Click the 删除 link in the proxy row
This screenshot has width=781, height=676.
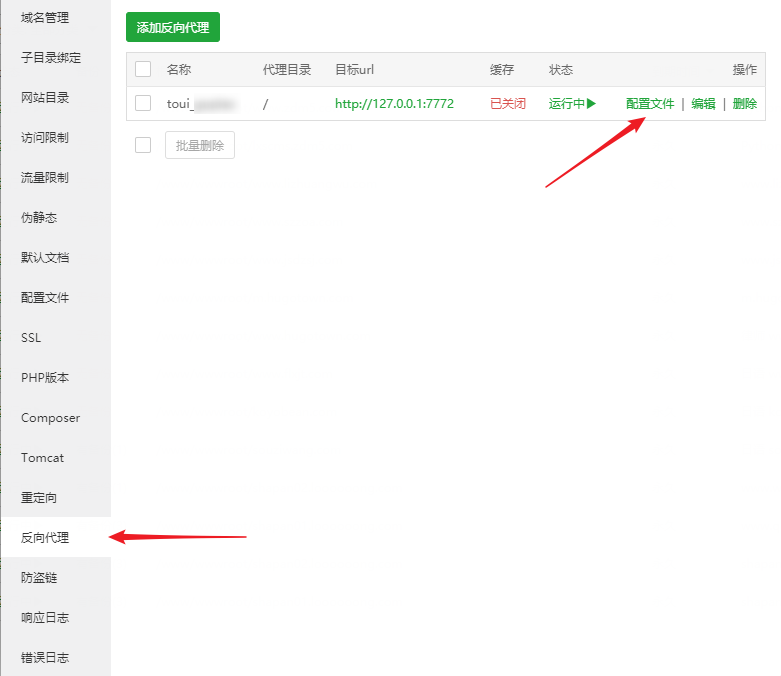745,104
